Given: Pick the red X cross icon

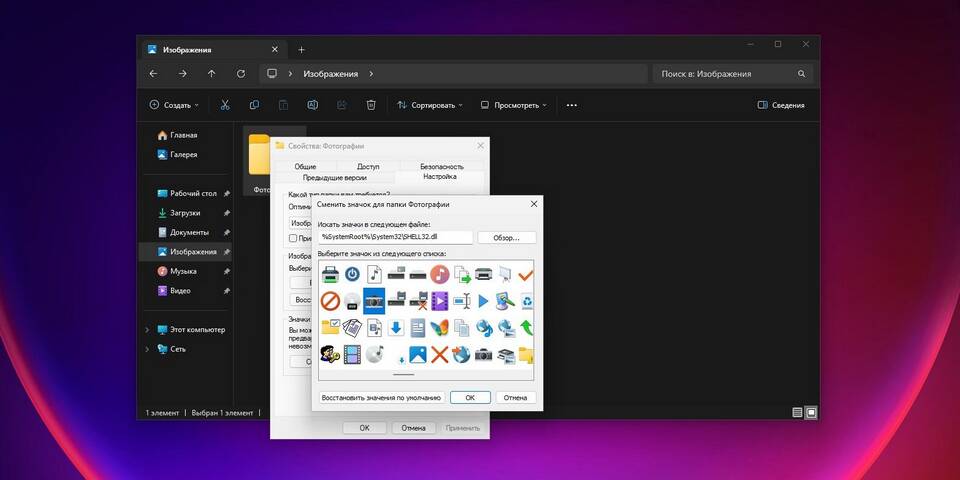Looking at the screenshot, I should [x=439, y=354].
